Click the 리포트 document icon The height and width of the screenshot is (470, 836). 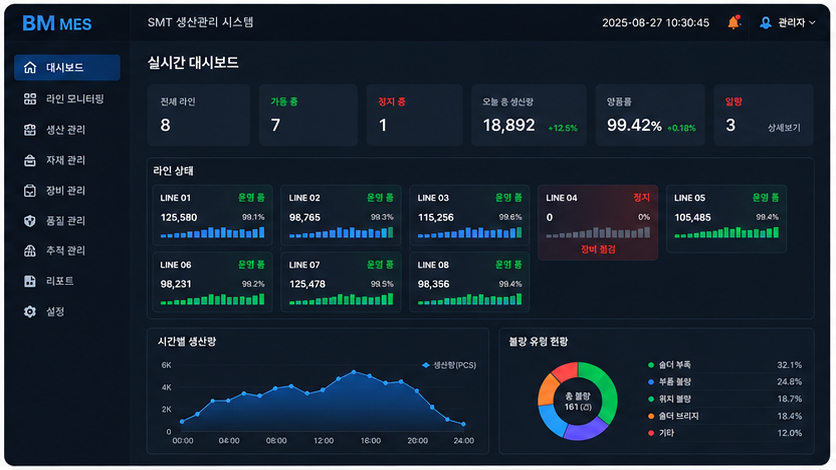click(30, 281)
